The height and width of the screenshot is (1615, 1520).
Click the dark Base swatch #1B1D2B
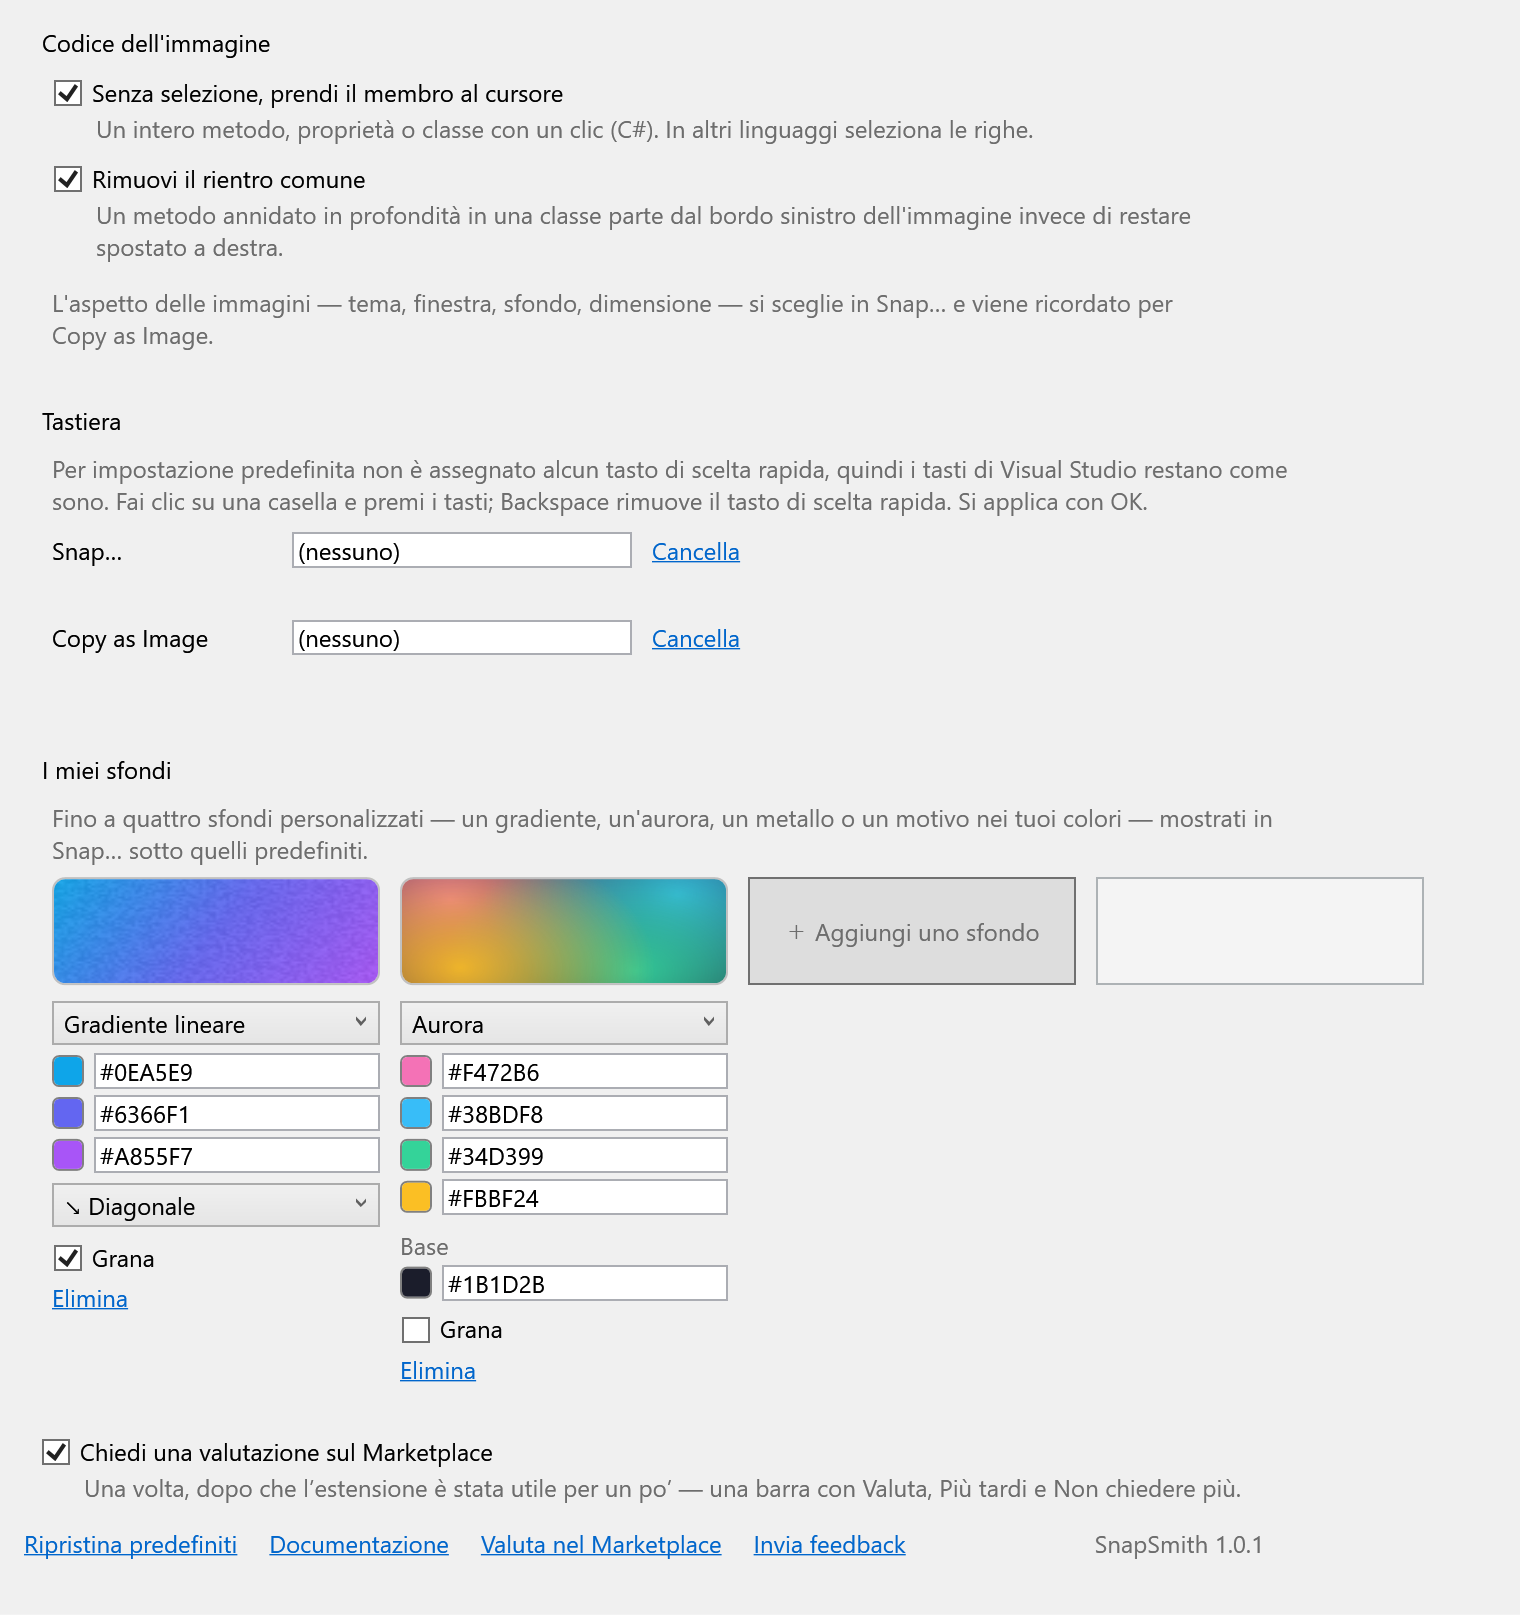[x=416, y=1284]
